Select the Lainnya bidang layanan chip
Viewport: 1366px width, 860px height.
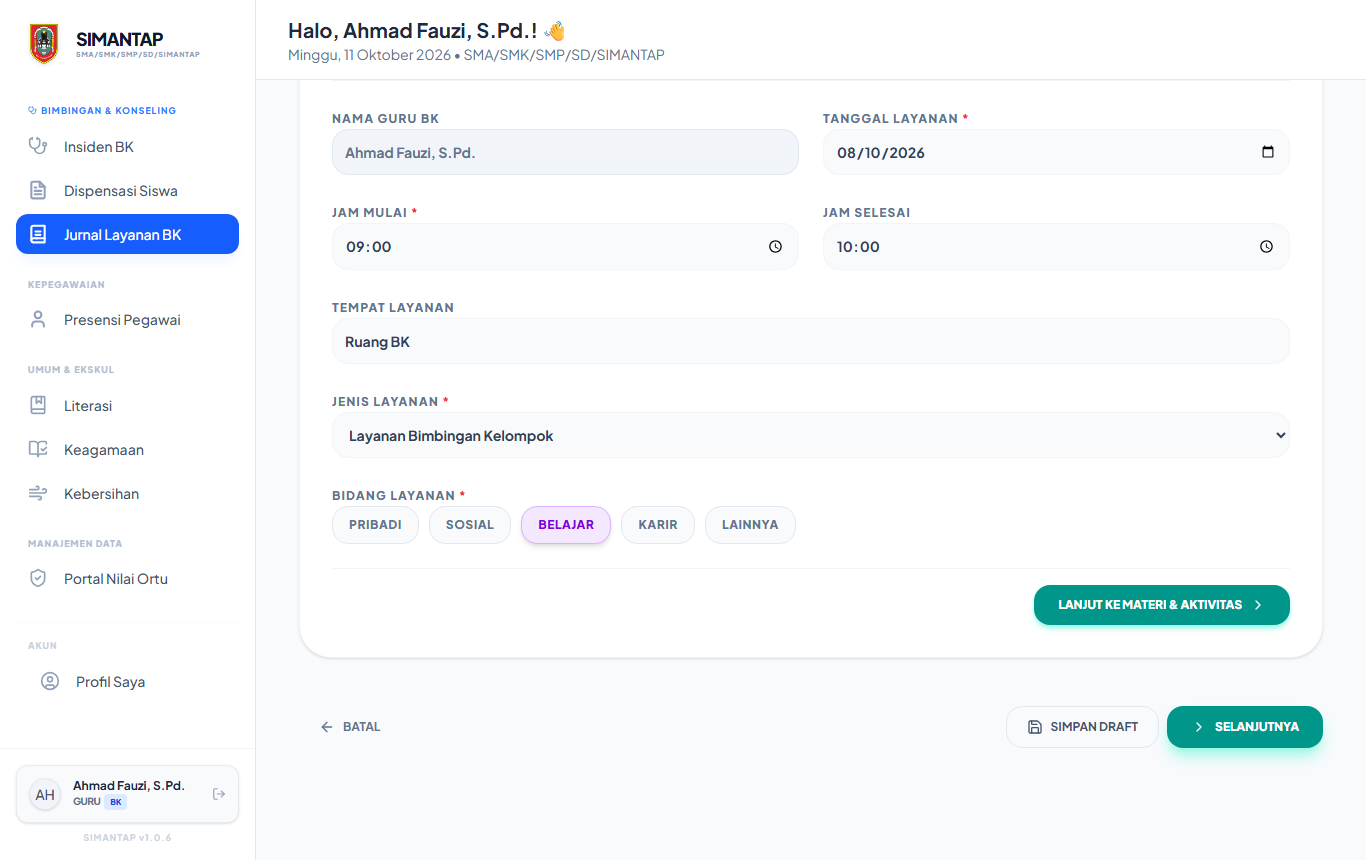750,525
